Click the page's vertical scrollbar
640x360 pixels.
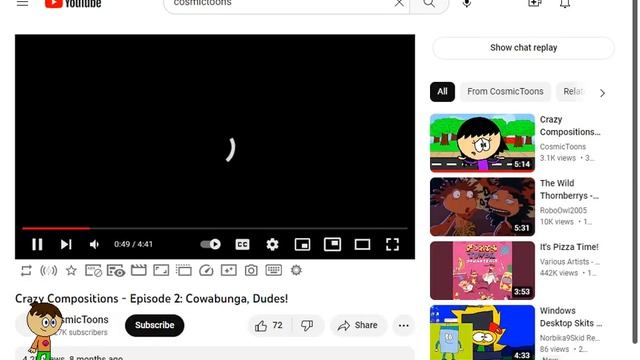pyautogui.click(x=636, y=171)
